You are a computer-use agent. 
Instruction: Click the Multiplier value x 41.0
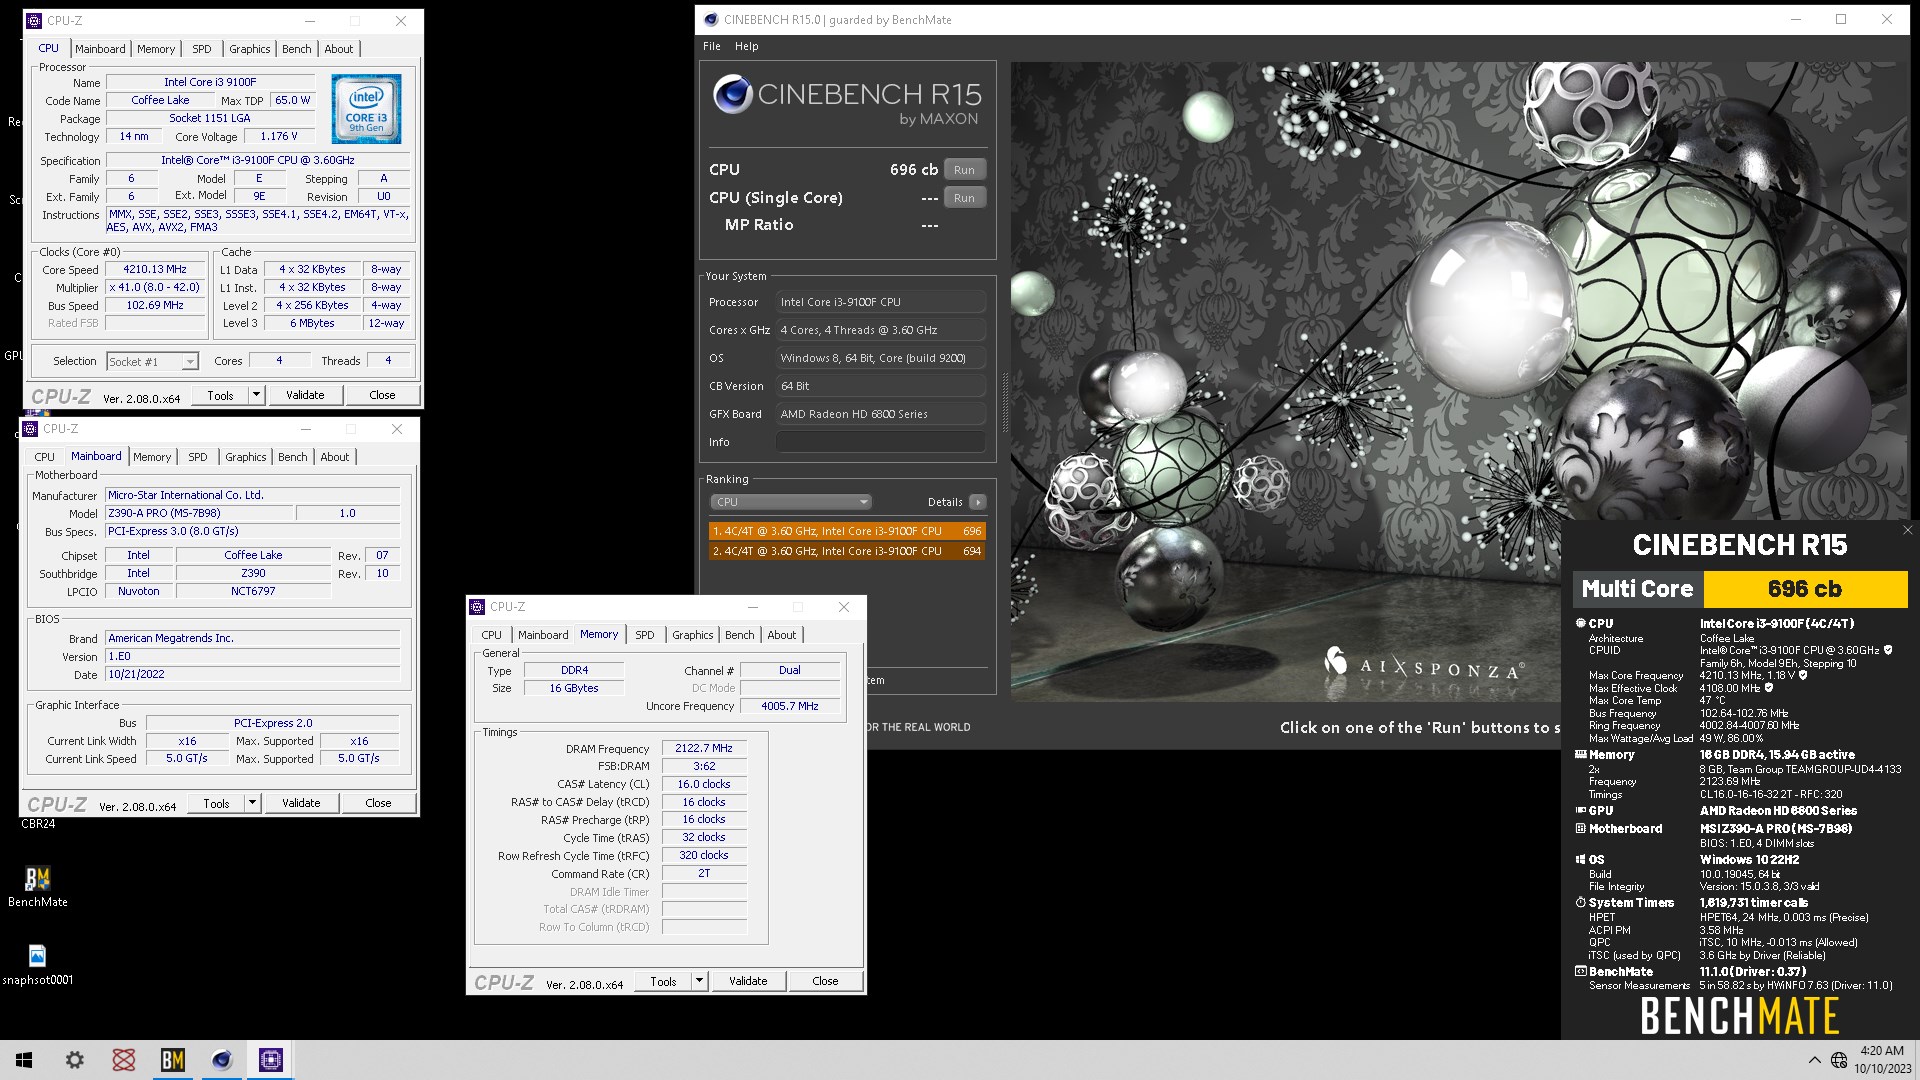click(155, 288)
